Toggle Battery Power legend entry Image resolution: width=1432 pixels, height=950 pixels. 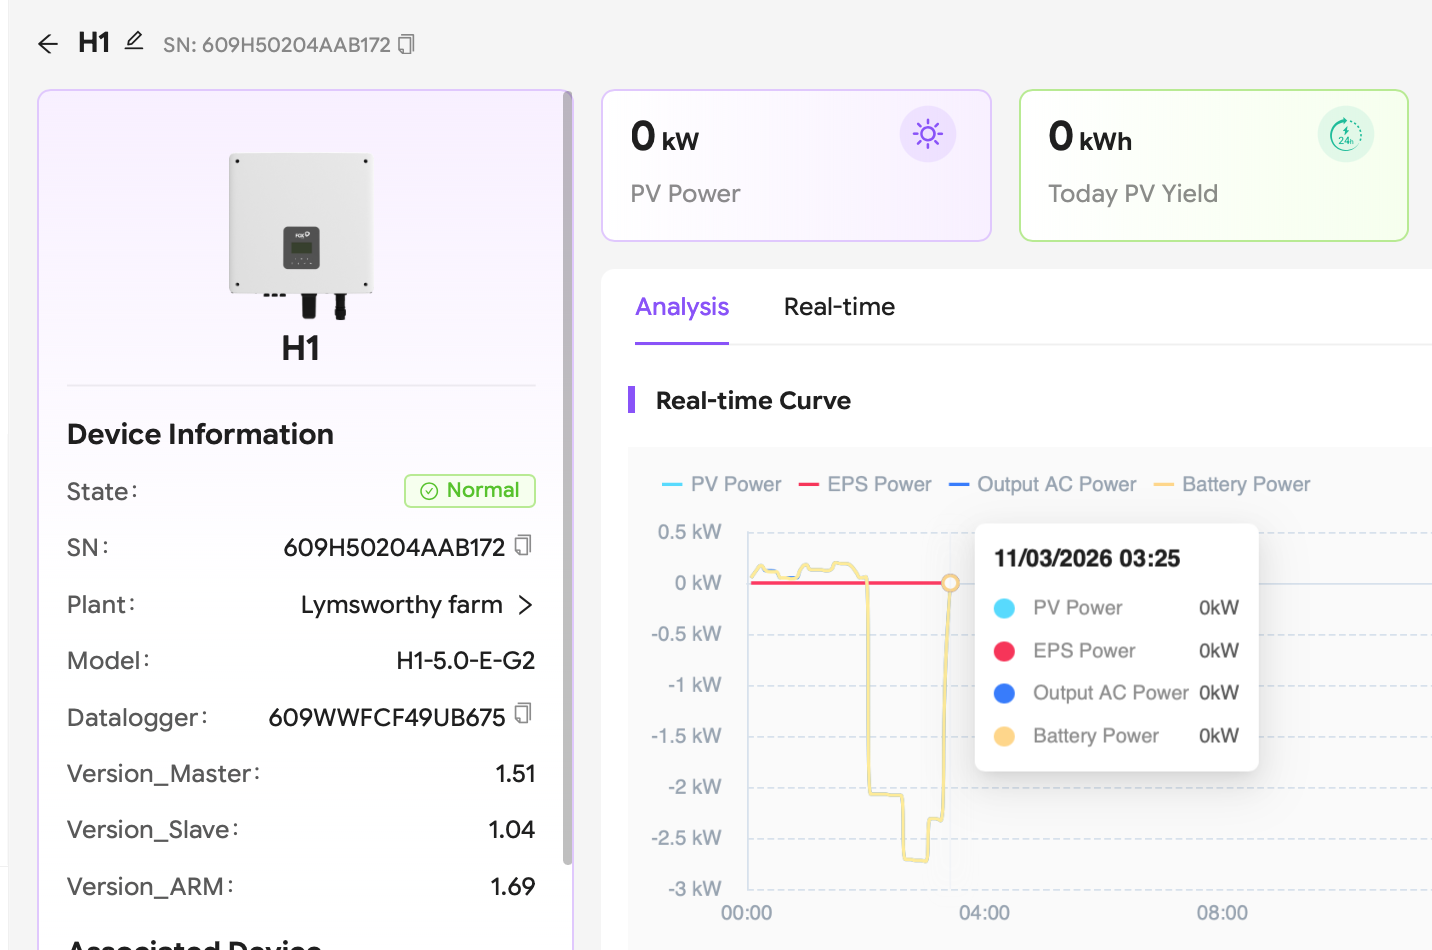(x=1232, y=484)
